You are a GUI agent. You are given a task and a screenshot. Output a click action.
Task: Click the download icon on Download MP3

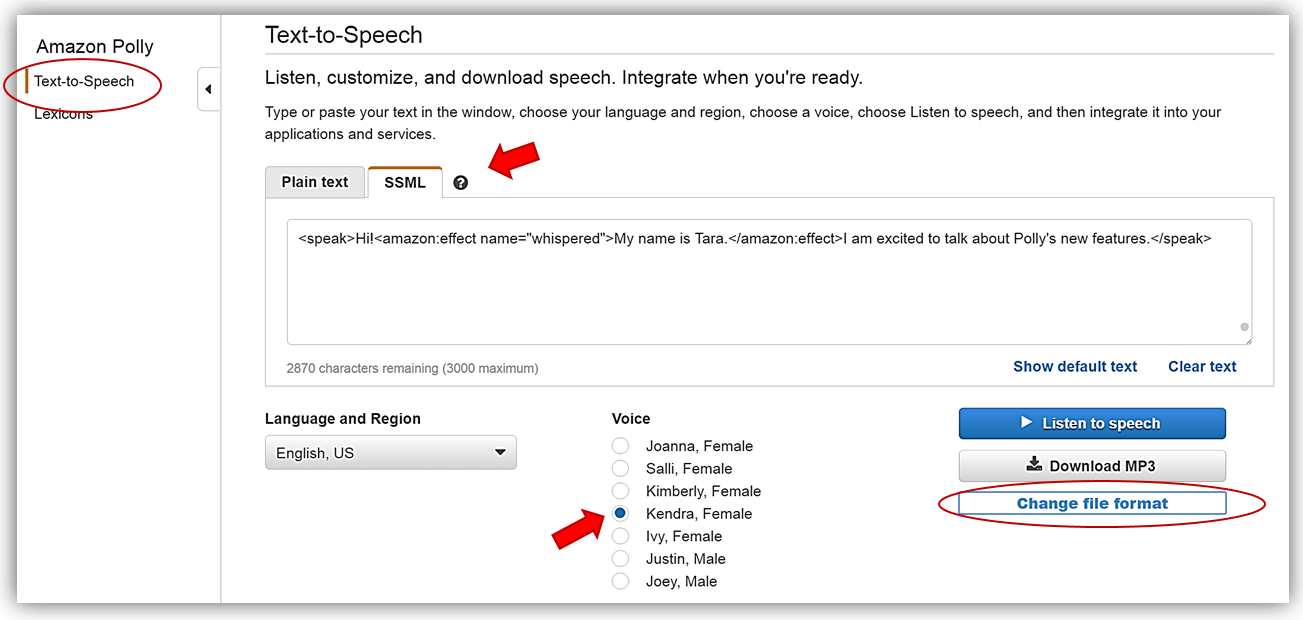pos(1034,465)
